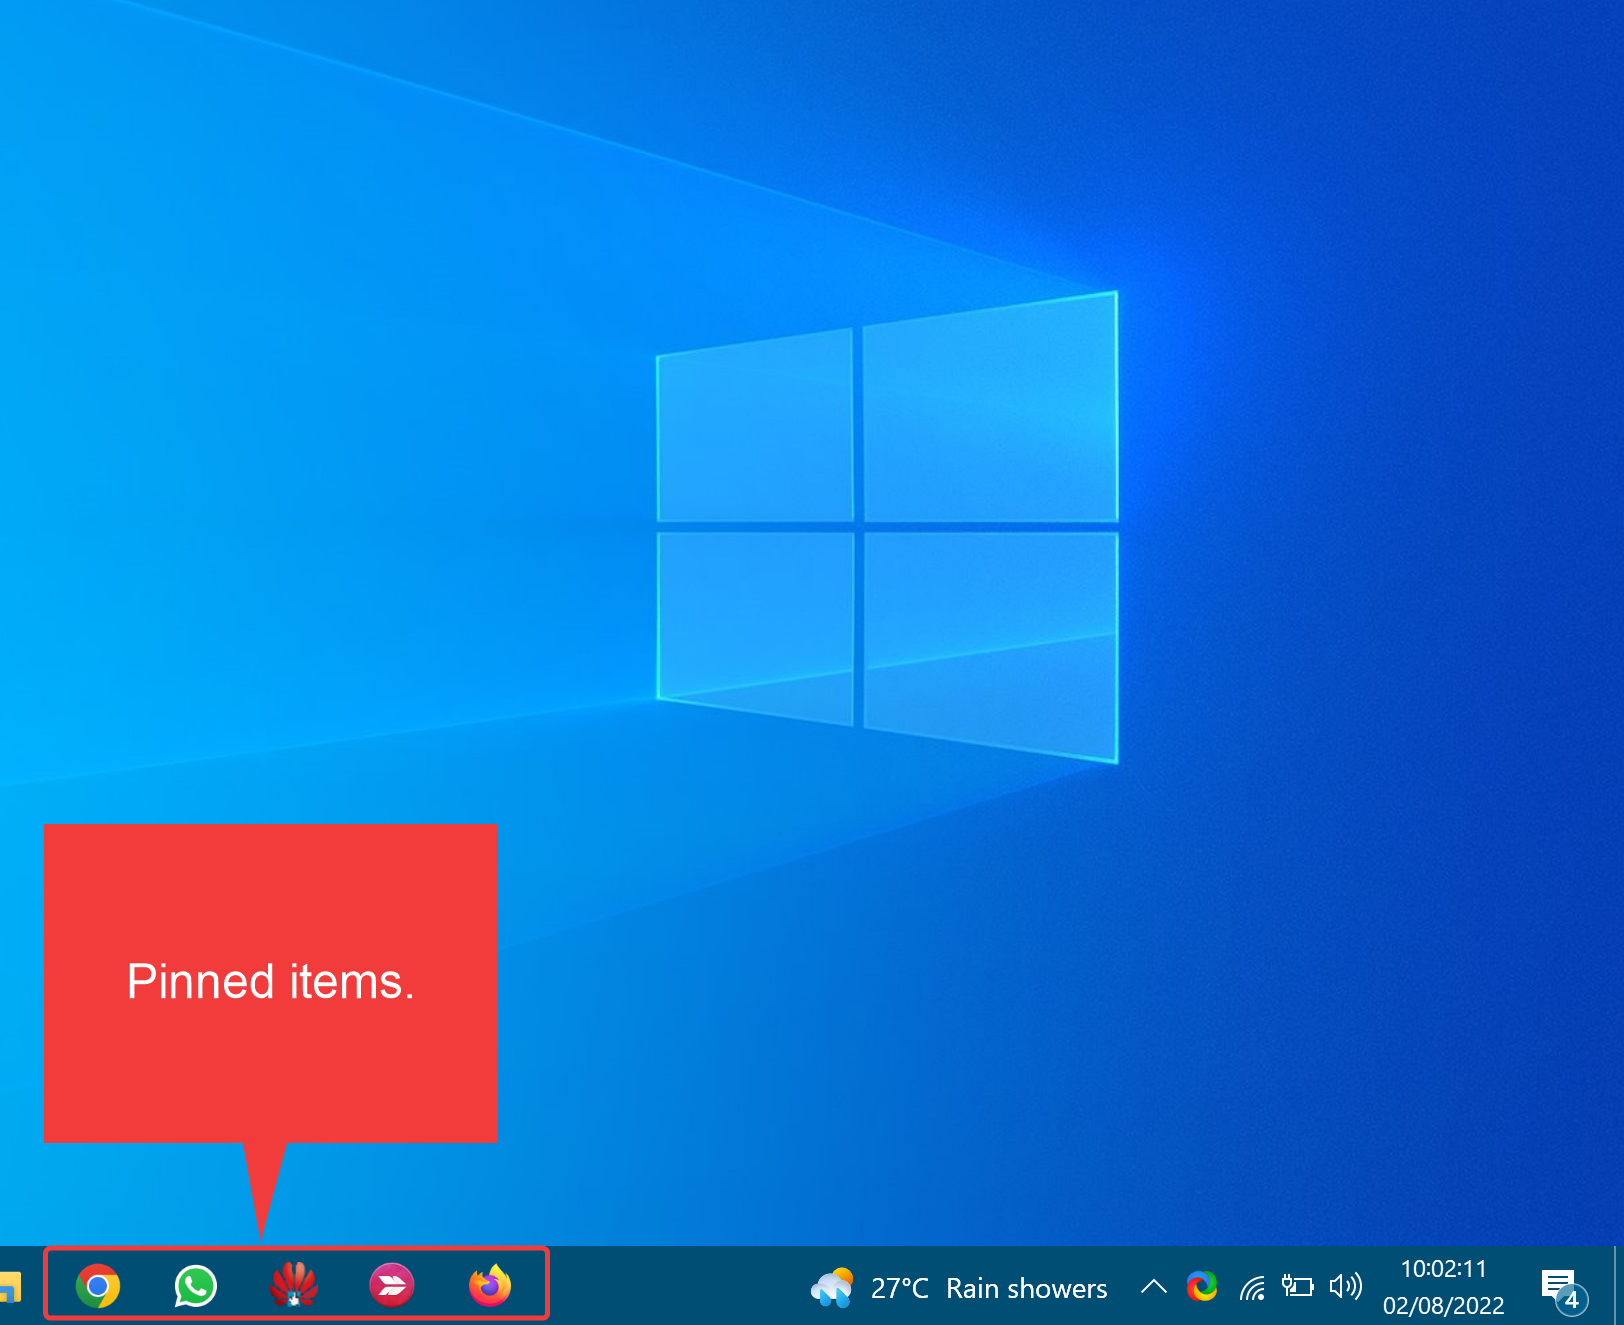
Task: Click the 27°C temperature reading
Action: coord(899,1289)
